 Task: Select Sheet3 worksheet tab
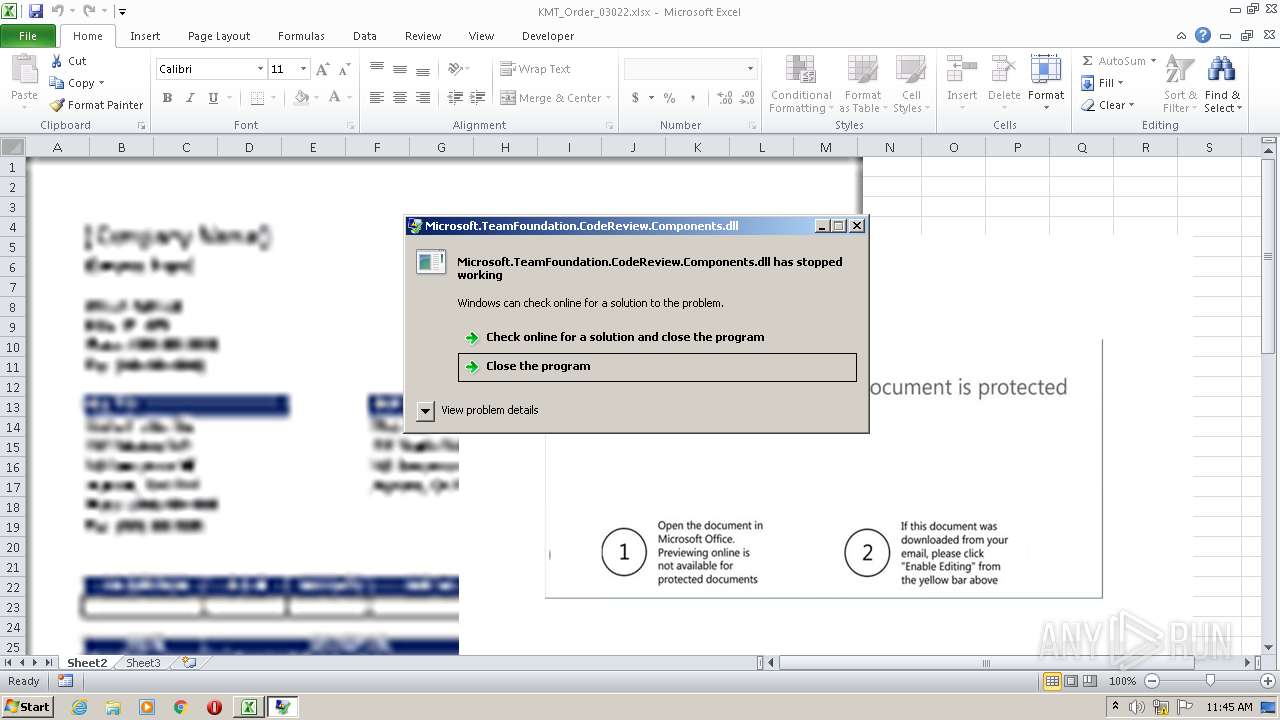[143, 663]
